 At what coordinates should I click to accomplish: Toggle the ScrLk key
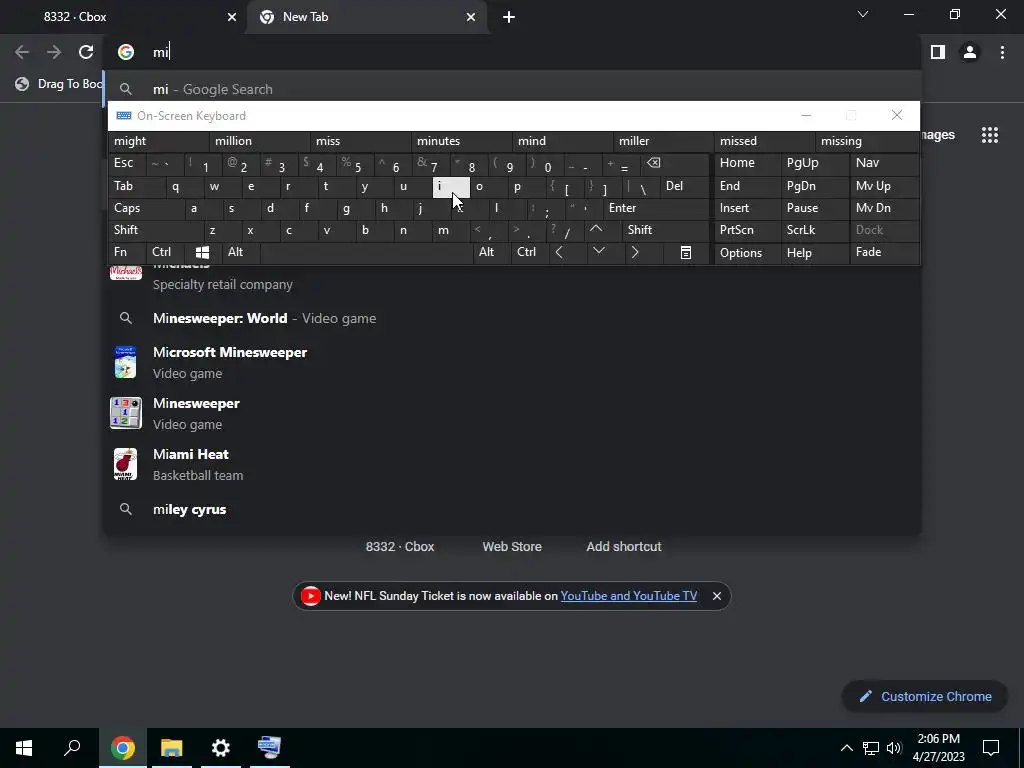[x=814, y=230]
